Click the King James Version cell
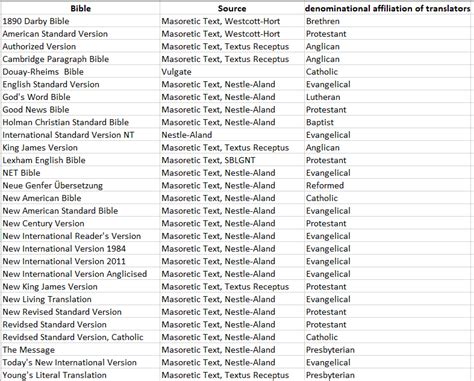The width and height of the screenshot is (474, 381). [80, 147]
